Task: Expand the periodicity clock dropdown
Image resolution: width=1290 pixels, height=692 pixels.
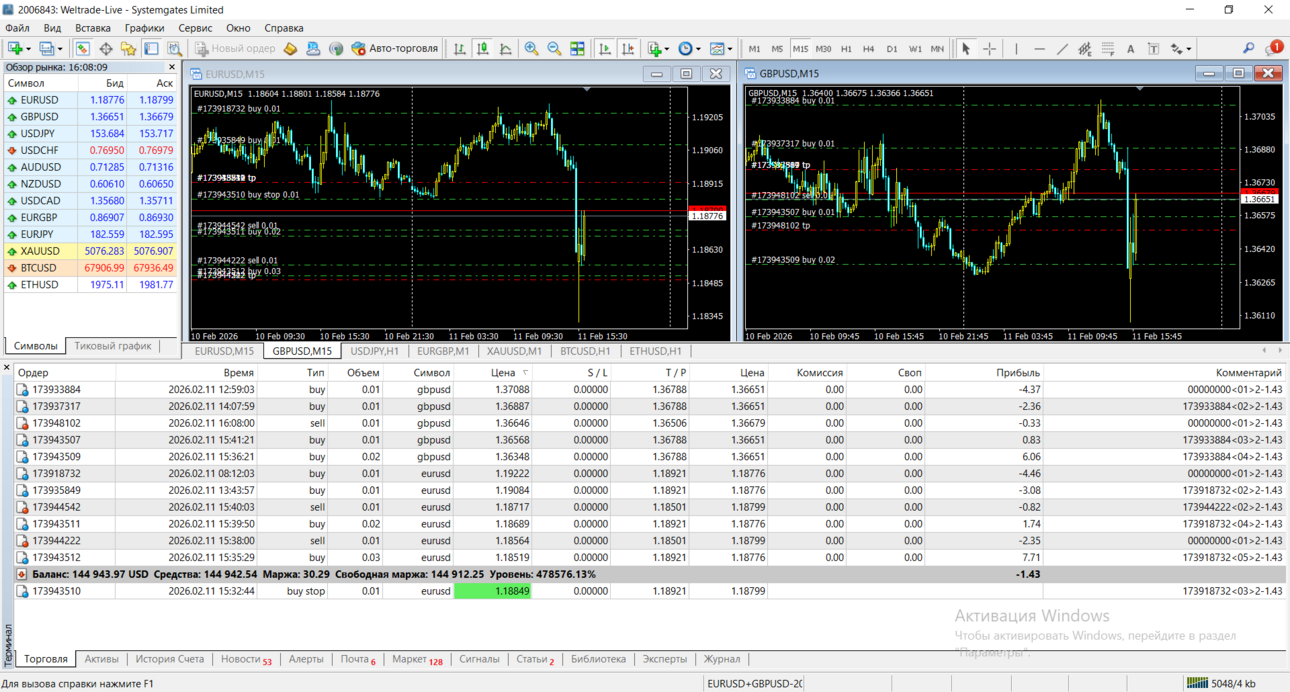Action: (x=698, y=48)
